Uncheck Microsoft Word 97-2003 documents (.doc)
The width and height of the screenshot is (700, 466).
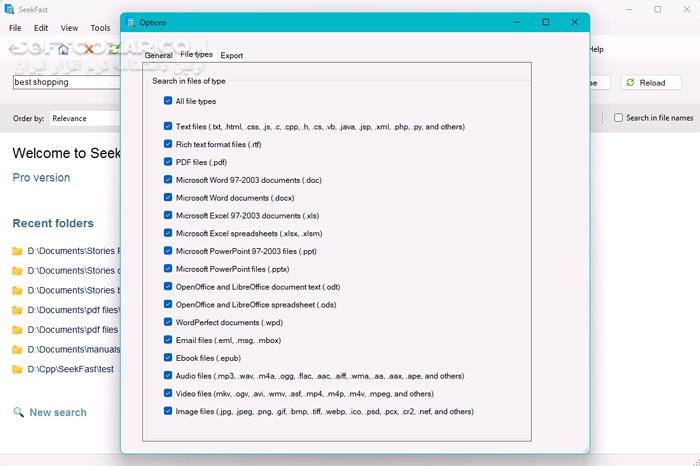point(168,179)
